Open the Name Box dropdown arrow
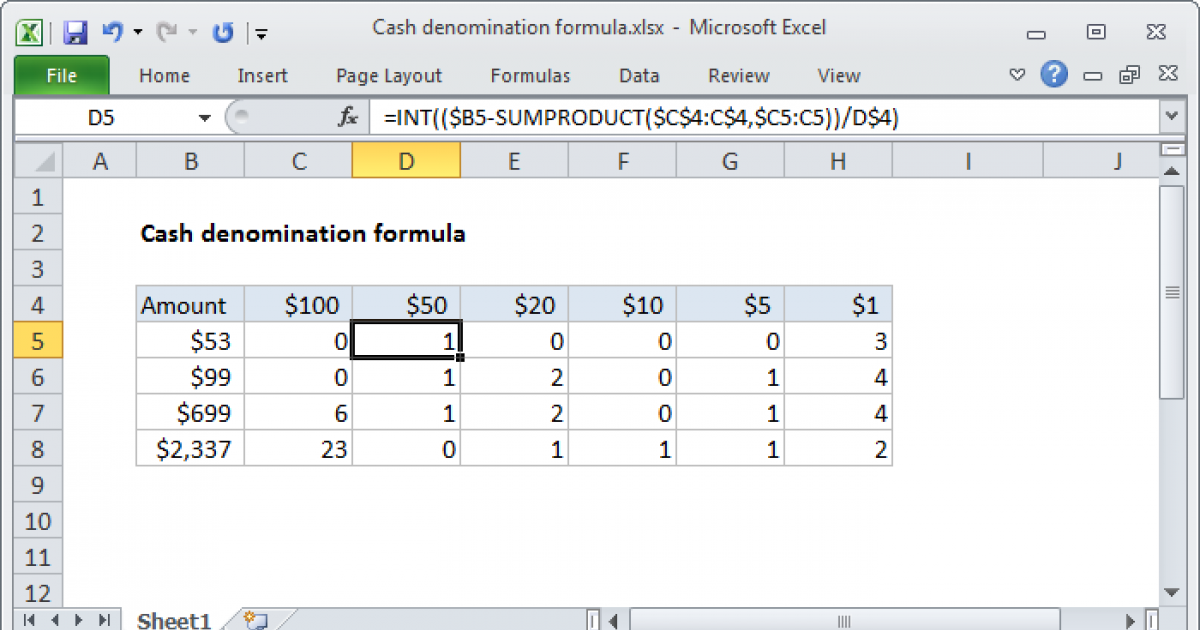The height and width of the screenshot is (630, 1200). (x=205, y=118)
